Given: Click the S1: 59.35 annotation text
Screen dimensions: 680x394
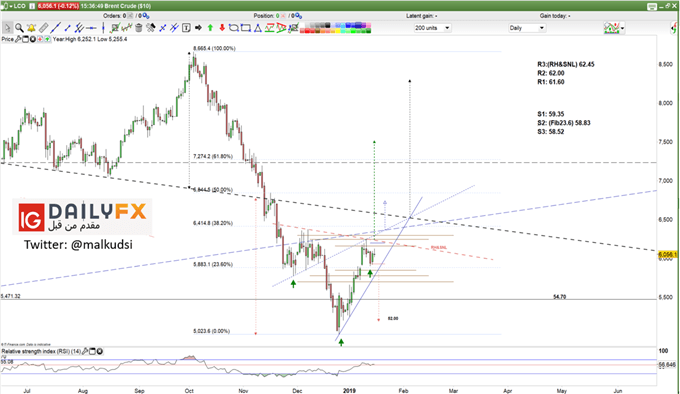Looking at the screenshot, I should 551,114.
